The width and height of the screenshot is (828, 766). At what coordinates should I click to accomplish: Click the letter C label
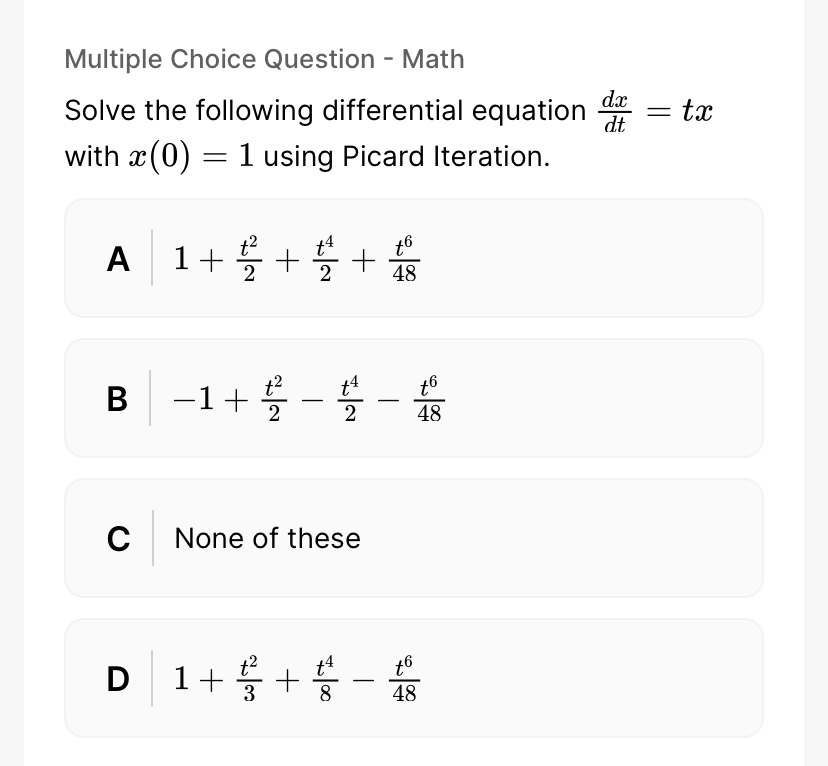pyautogui.click(x=118, y=540)
